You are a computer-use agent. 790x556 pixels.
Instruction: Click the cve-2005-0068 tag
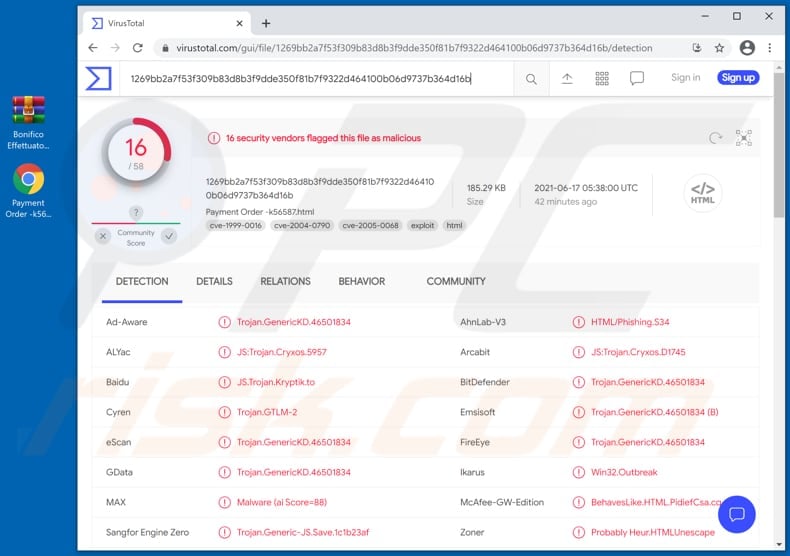(x=370, y=226)
